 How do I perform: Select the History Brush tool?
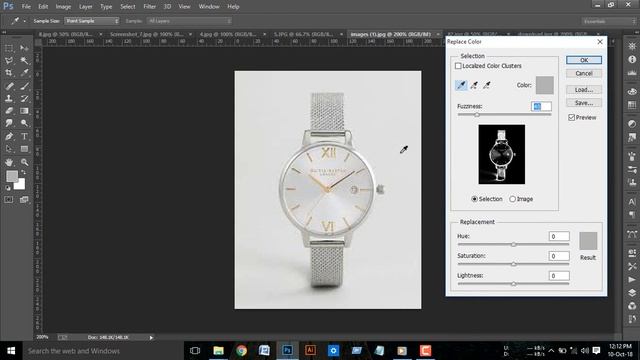click(x=24, y=98)
